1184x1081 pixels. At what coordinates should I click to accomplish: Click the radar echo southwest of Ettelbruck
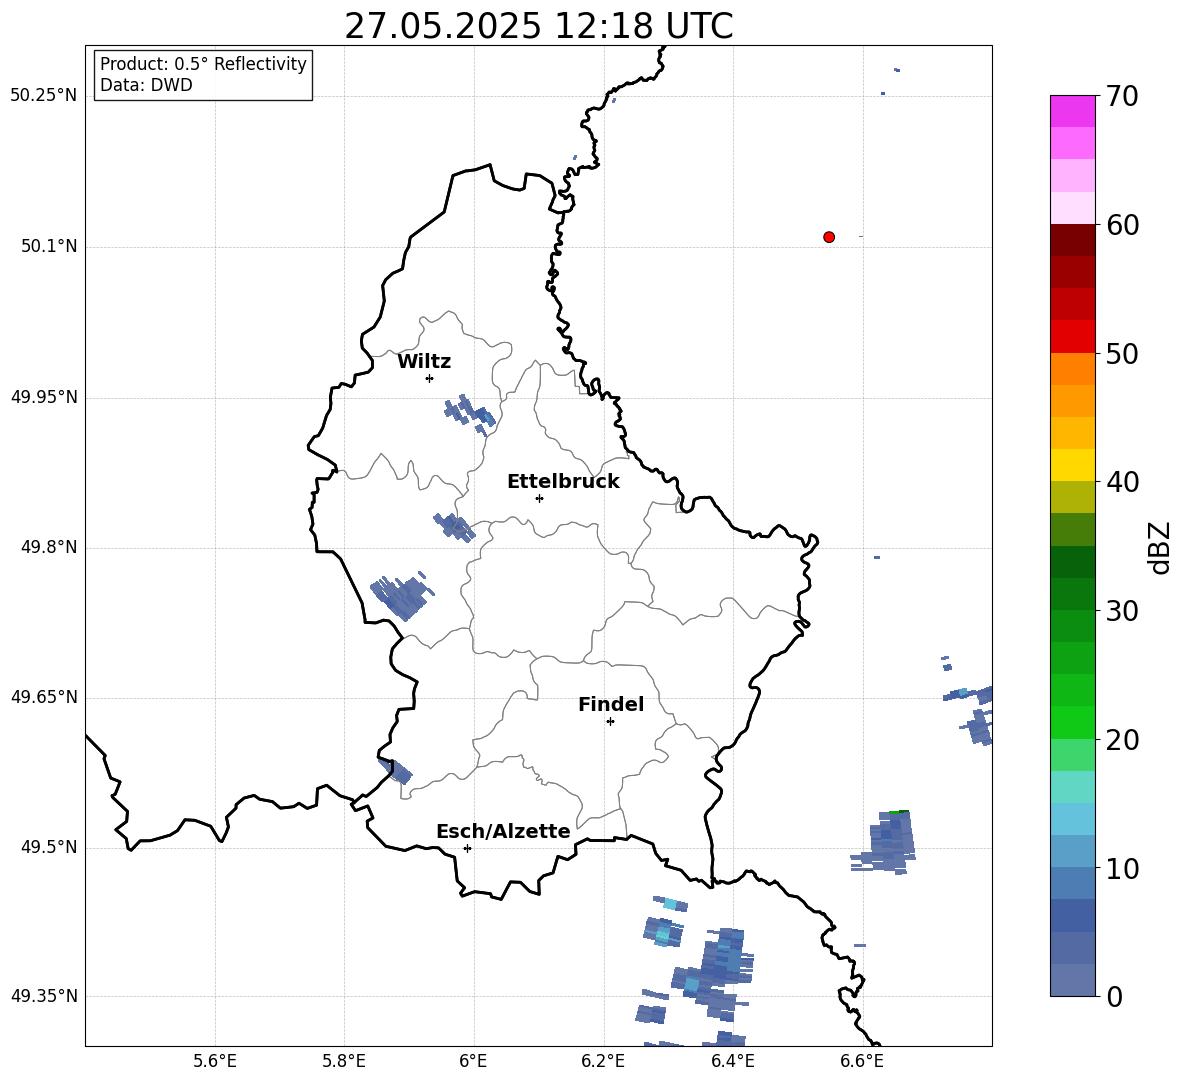coord(454,527)
